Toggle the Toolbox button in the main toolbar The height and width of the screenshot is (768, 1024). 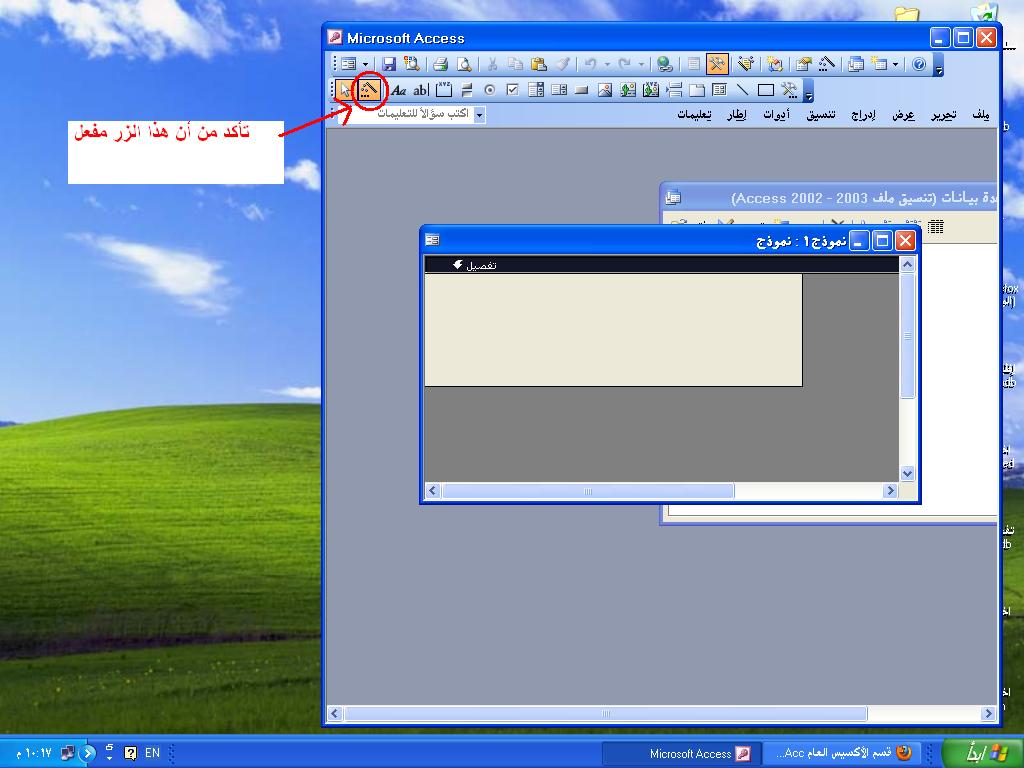tap(717, 64)
